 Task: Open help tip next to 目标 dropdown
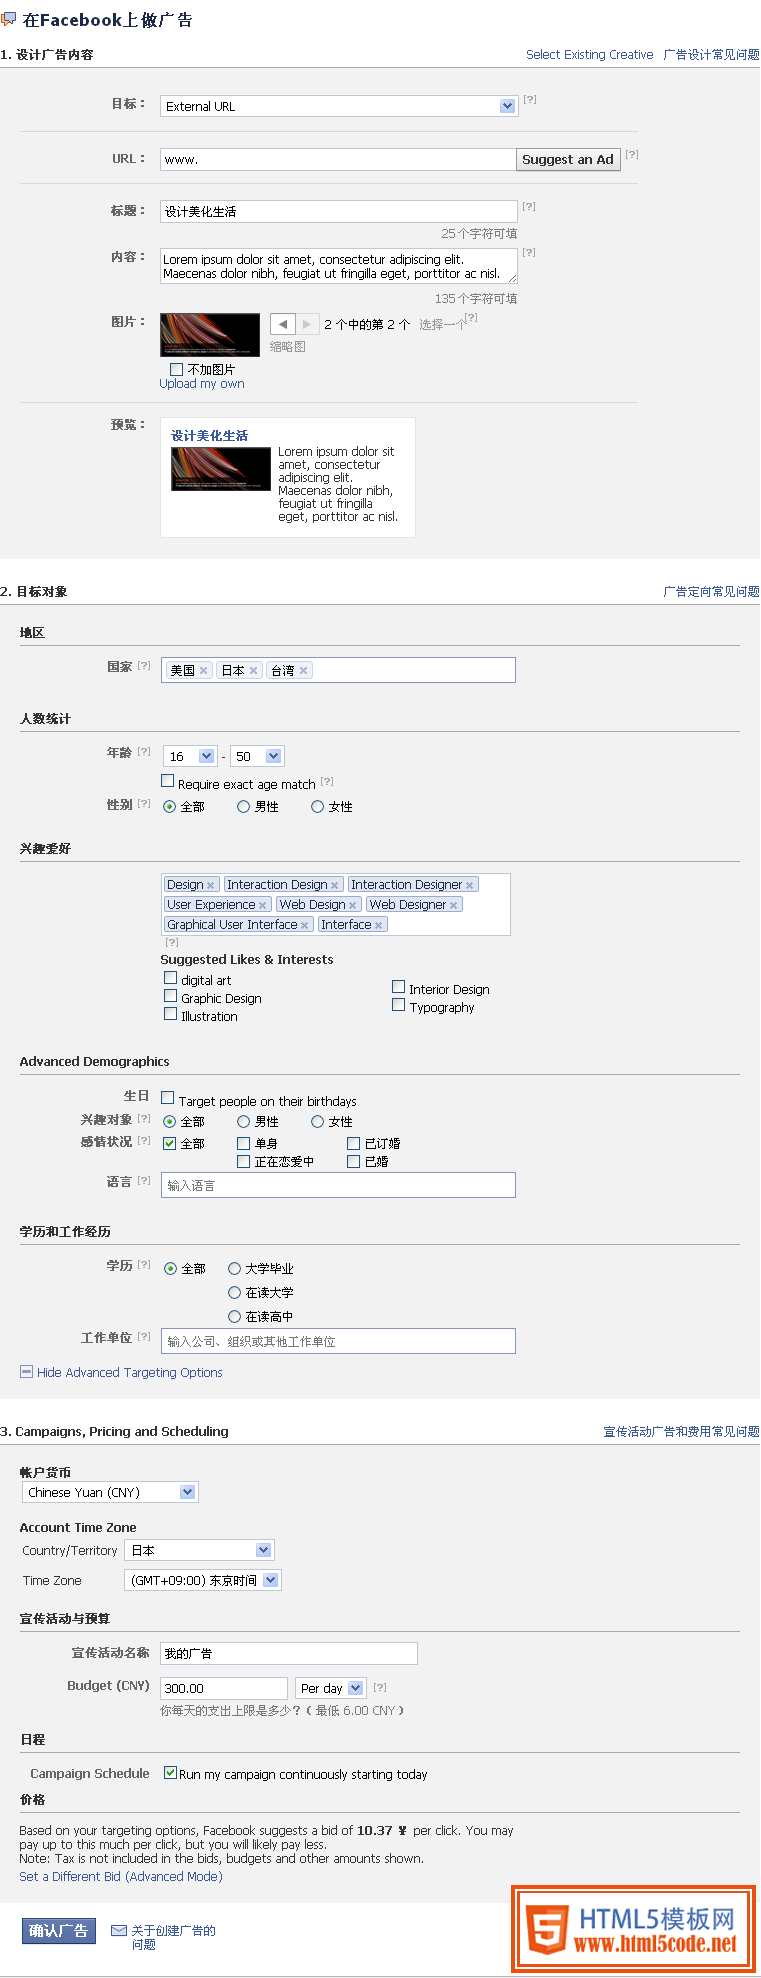coord(530,99)
